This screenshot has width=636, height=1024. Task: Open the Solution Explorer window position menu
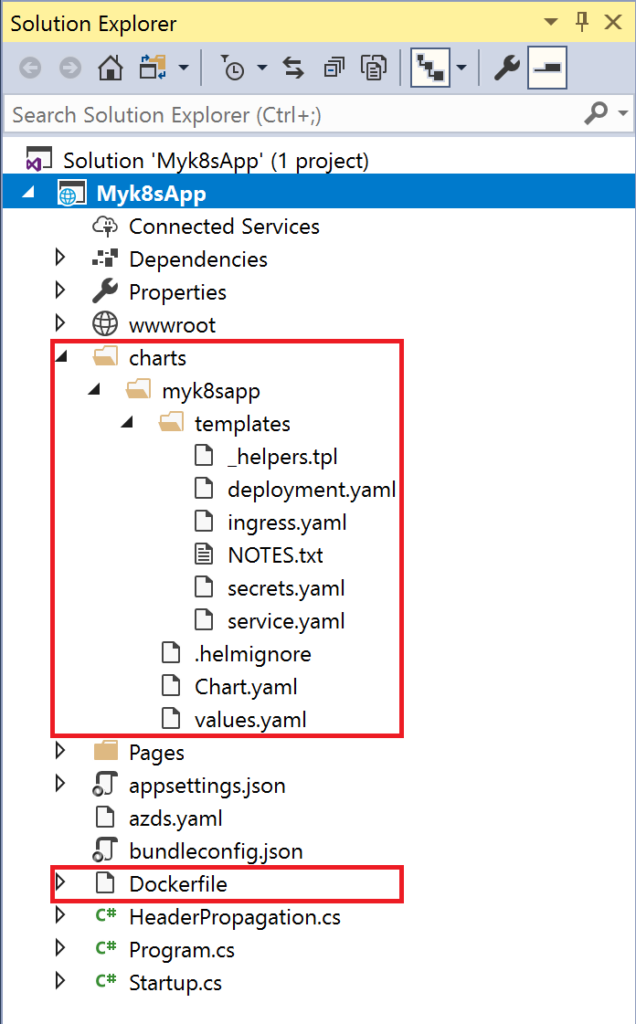[x=550, y=22]
